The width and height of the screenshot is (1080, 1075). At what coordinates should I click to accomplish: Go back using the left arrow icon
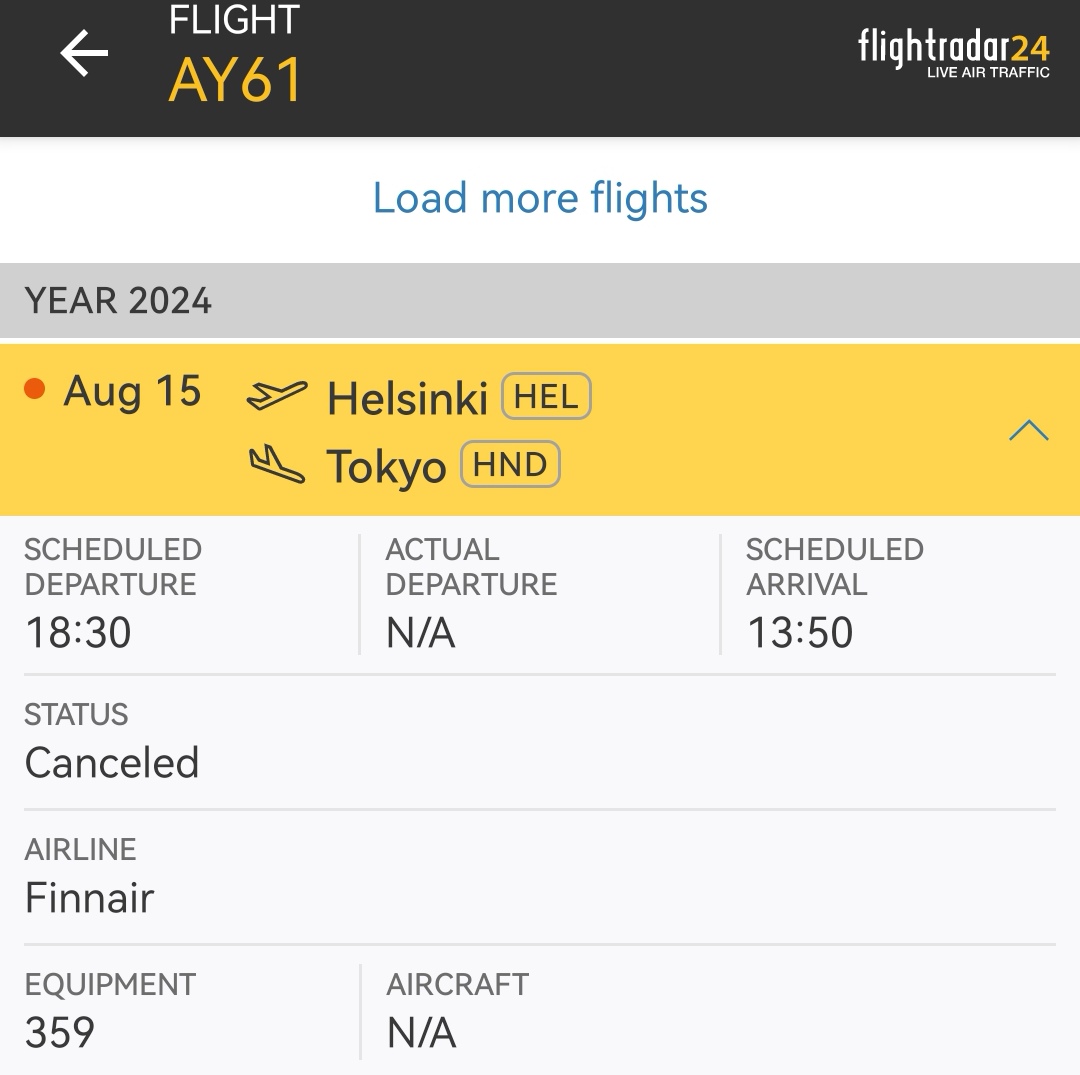84,52
